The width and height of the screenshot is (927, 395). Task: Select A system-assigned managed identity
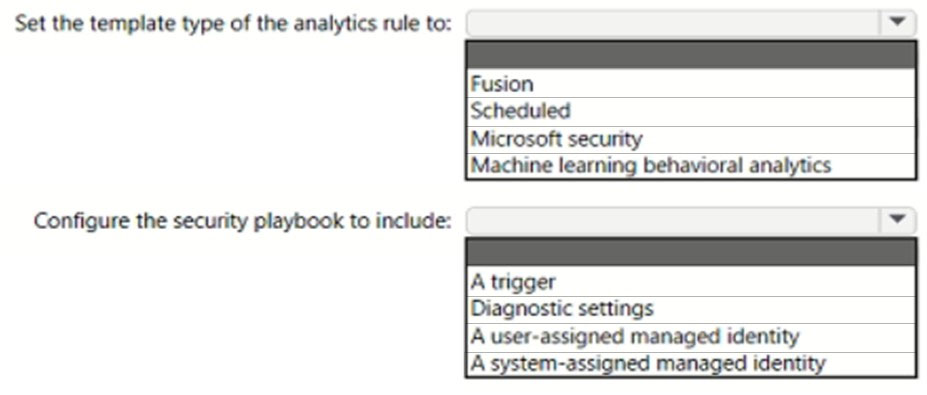coord(691,364)
